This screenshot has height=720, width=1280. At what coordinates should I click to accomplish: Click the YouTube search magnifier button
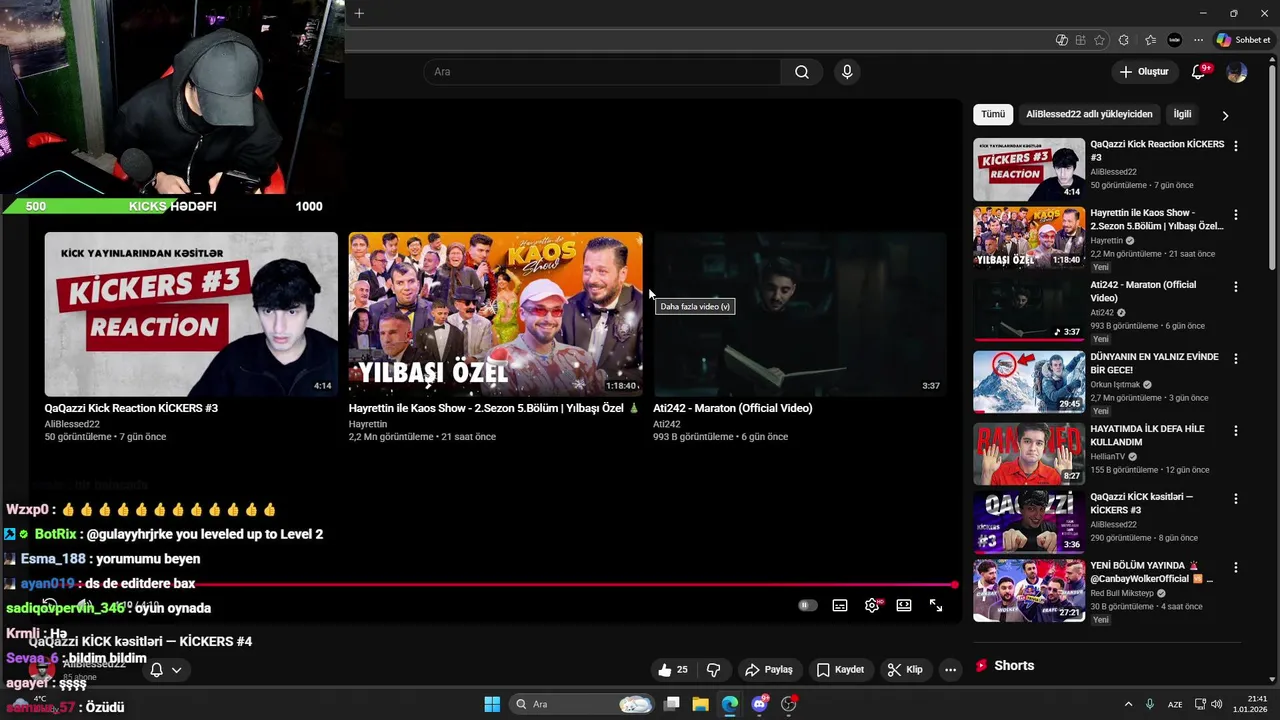[802, 72]
